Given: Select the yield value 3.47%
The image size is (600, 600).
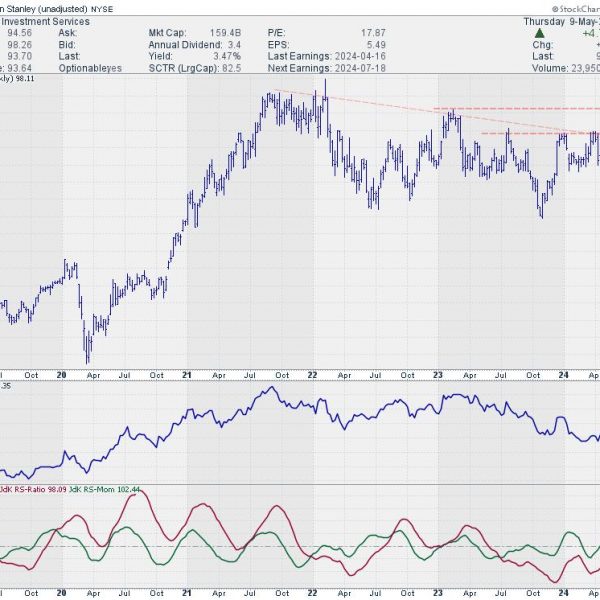Looking at the screenshot, I should click(x=227, y=56).
